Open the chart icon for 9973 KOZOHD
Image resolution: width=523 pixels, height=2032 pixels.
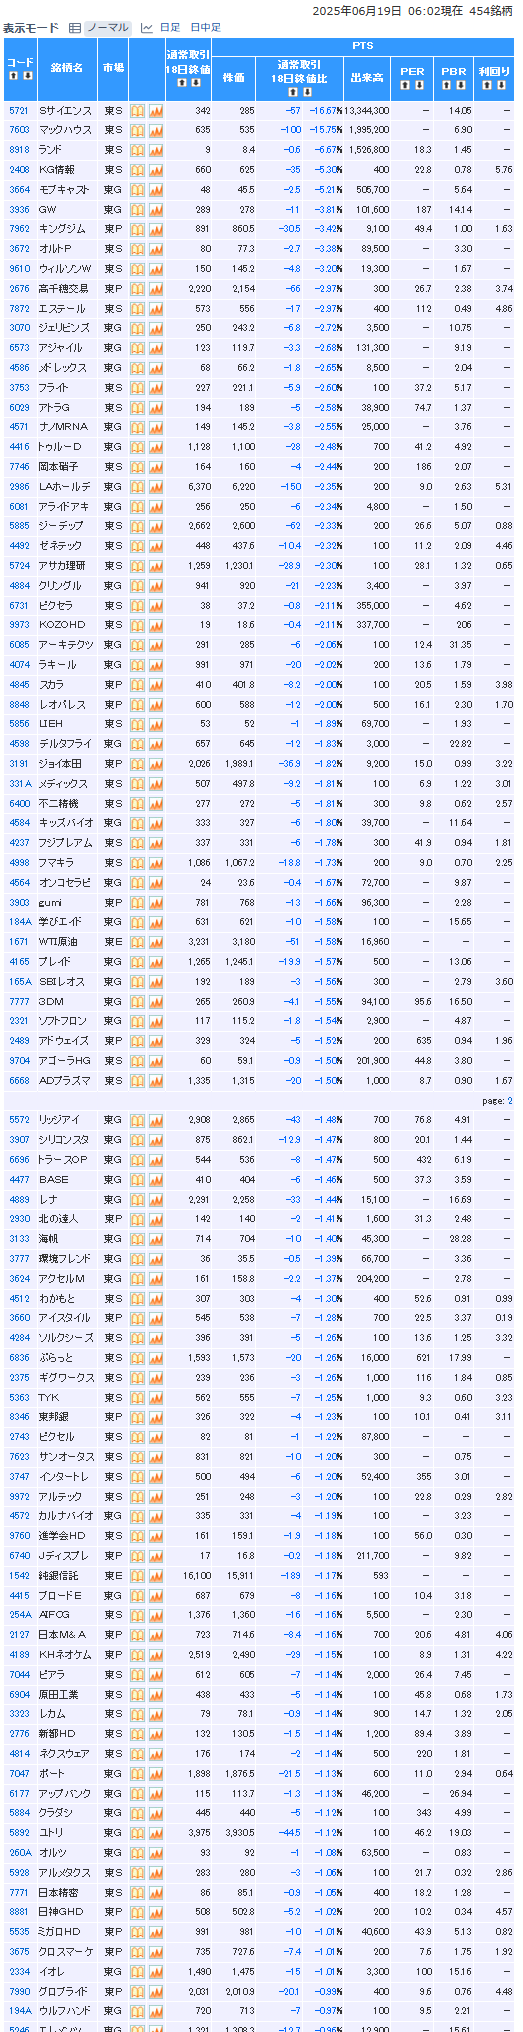pyautogui.click(x=156, y=625)
